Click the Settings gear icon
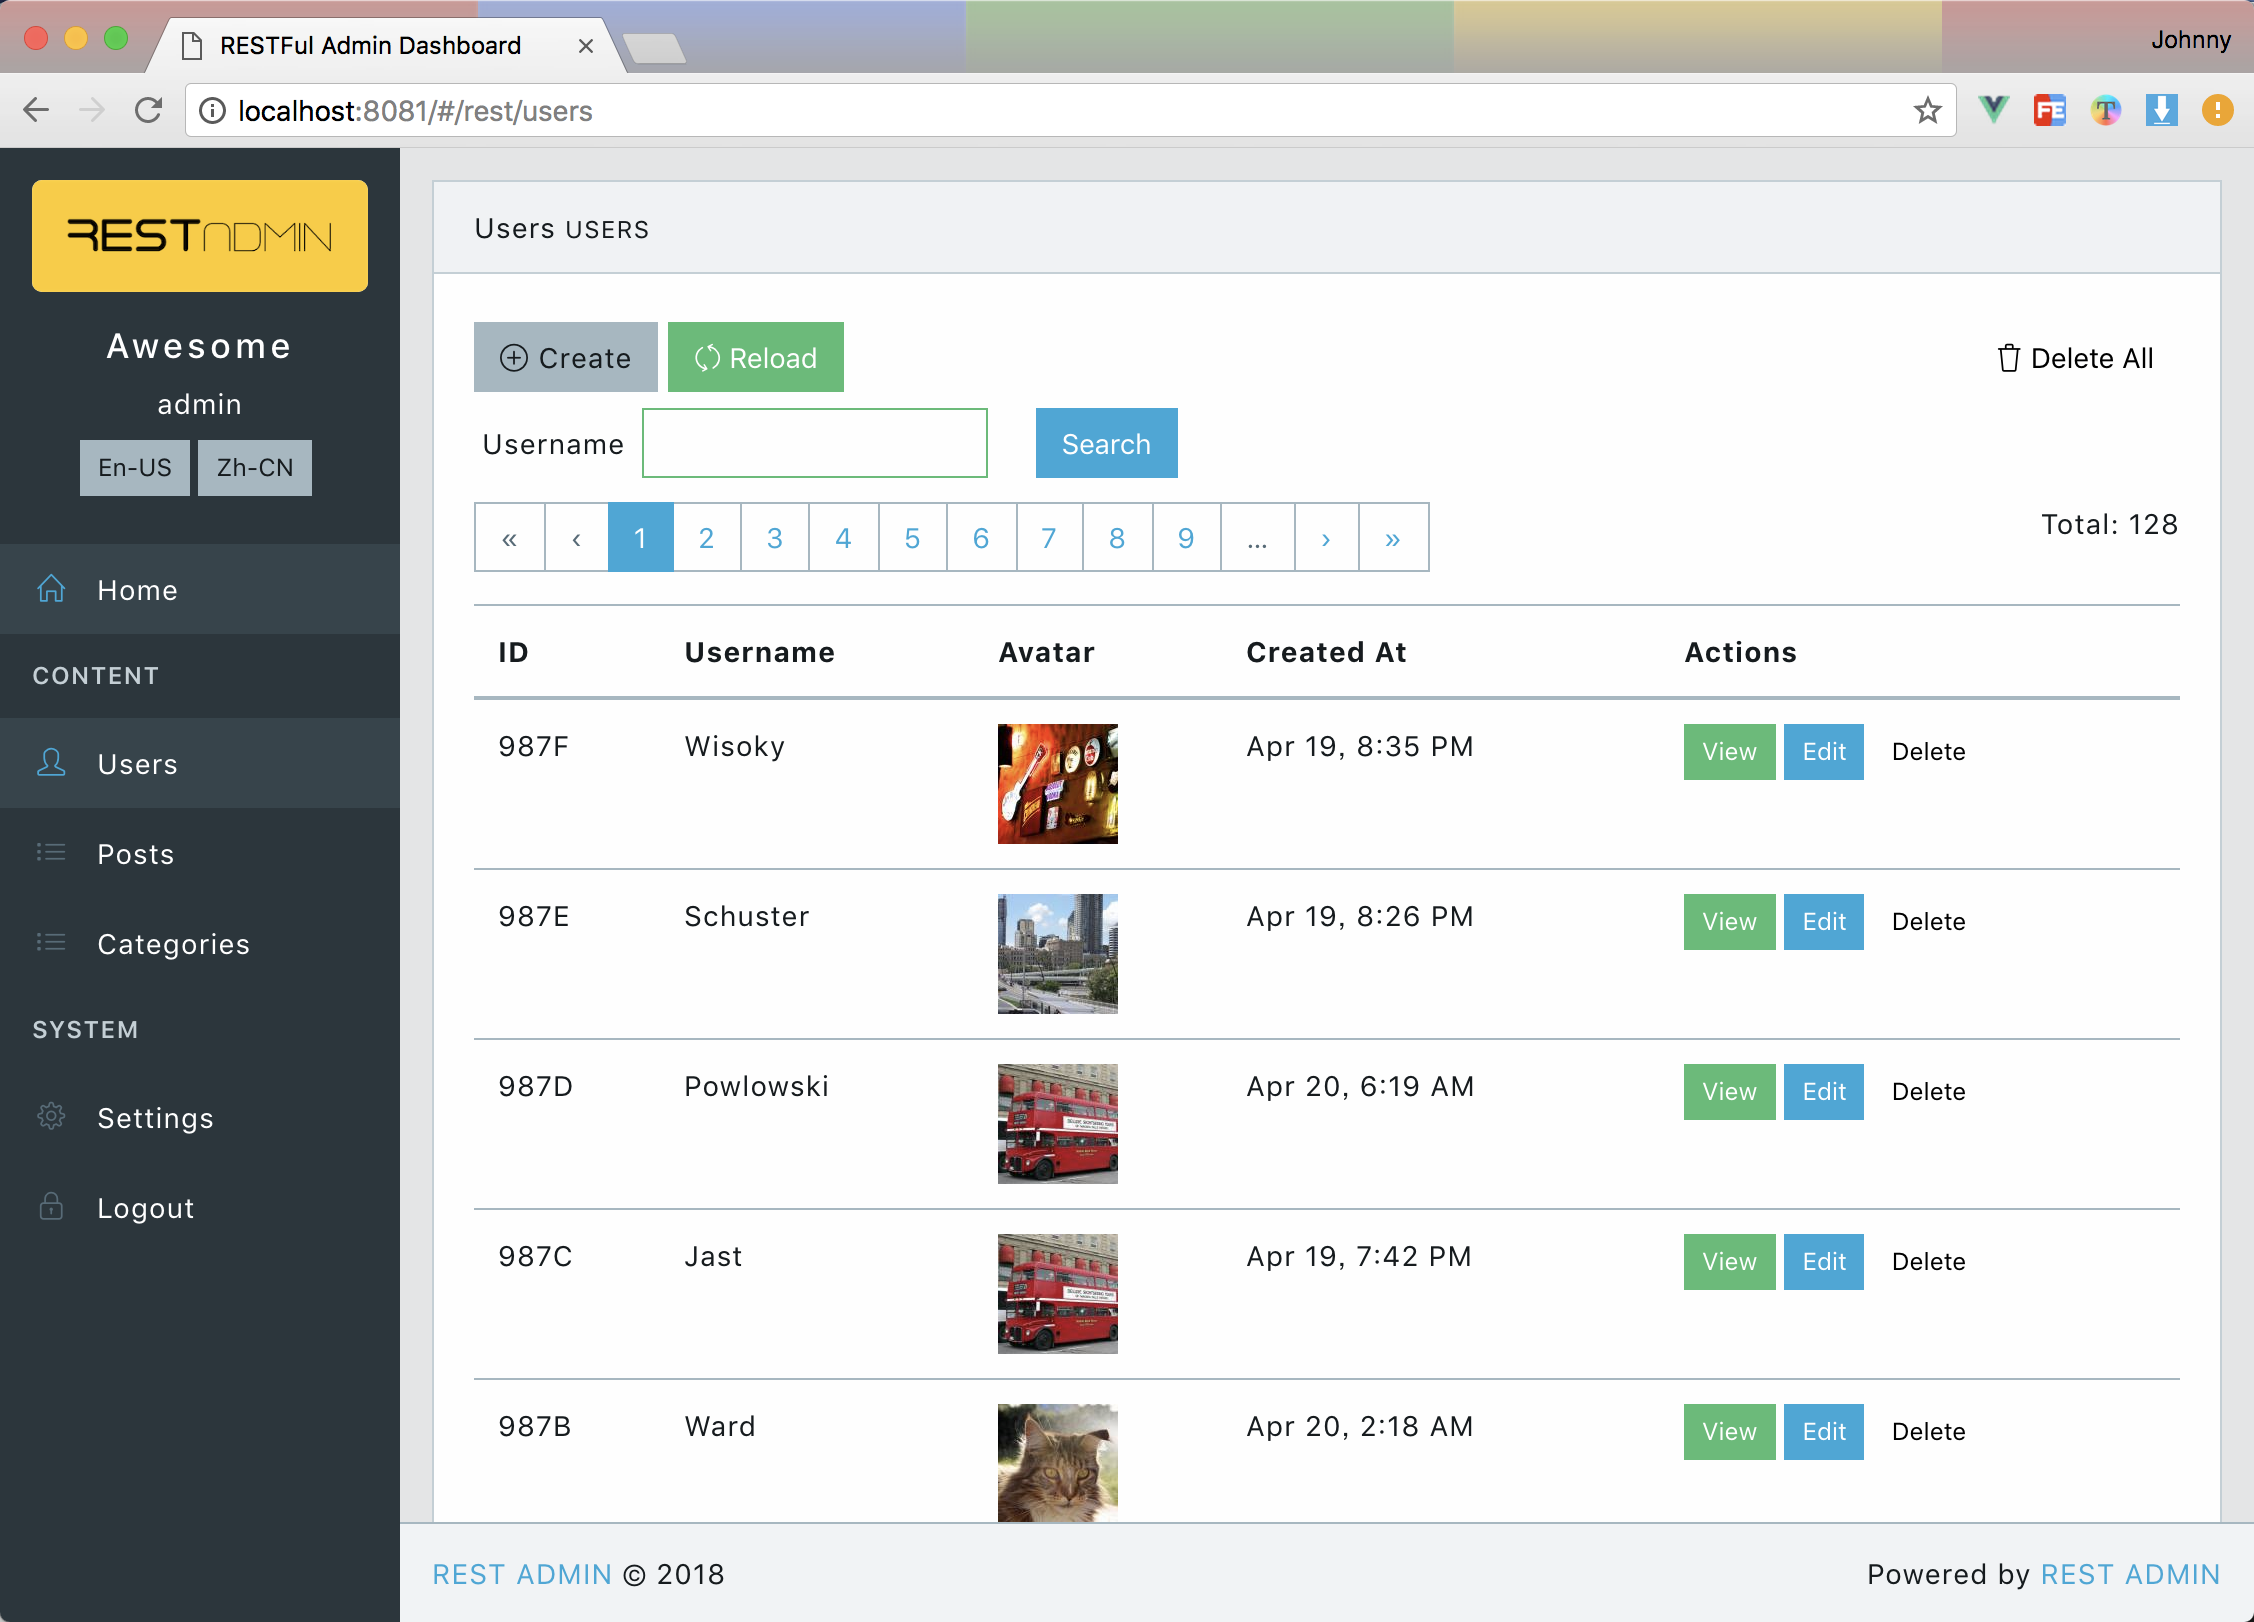Screen dimensions: 2254x1622 click(x=51, y=1116)
